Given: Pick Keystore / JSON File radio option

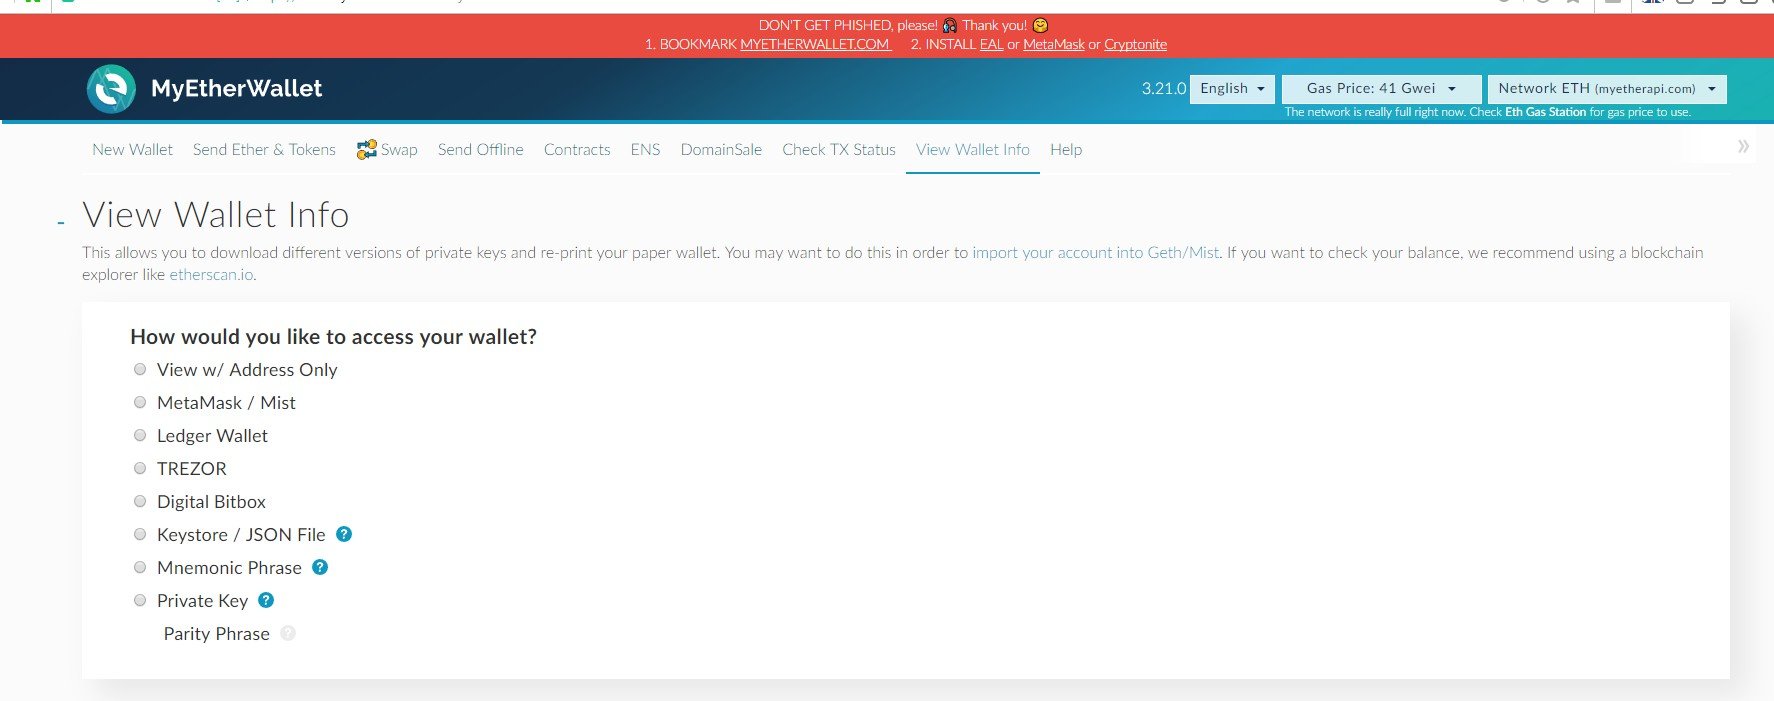Looking at the screenshot, I should click(x=140, y=534).
